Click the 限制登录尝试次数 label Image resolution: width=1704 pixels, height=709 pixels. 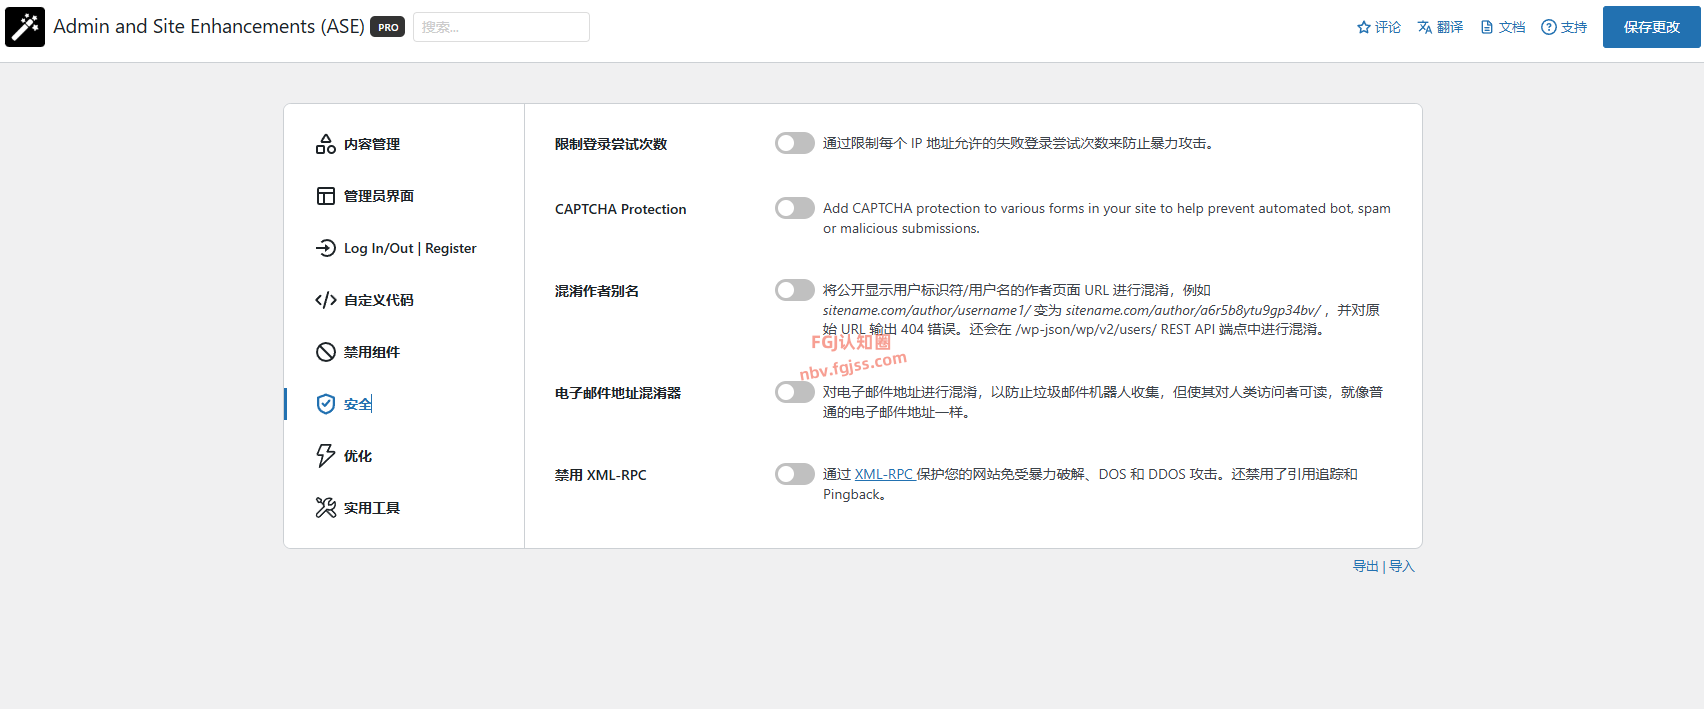coord(611,144)
